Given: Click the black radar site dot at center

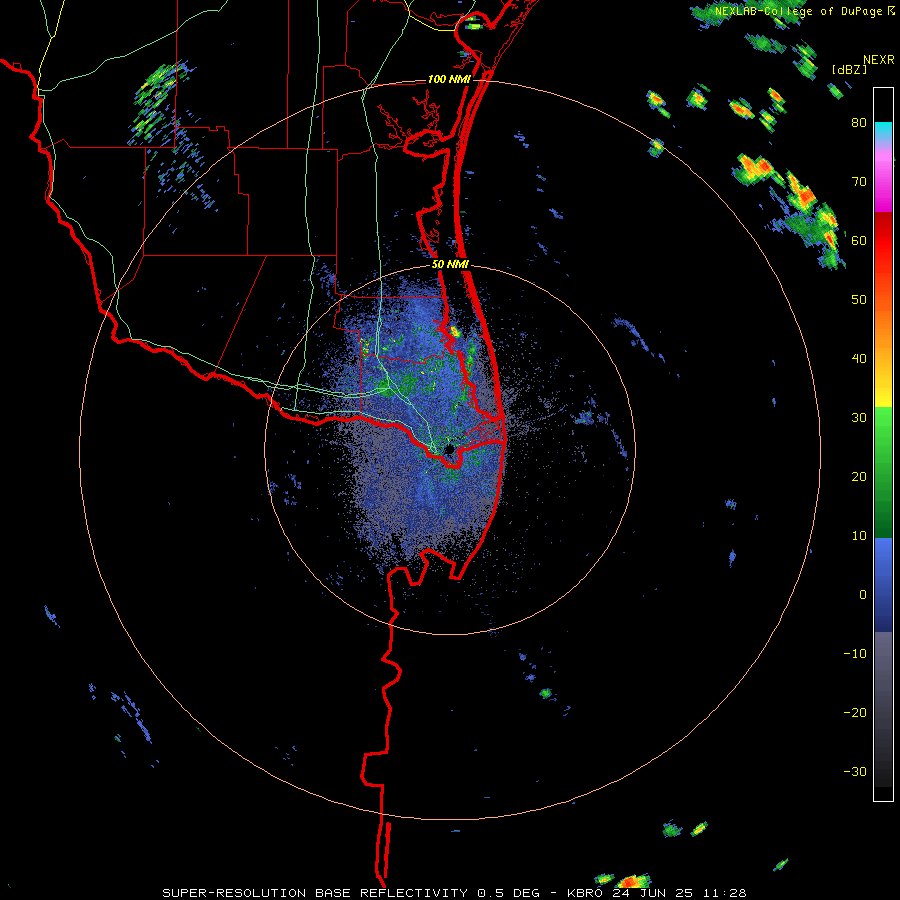Looking at the screenshot, I should (449, 449).
